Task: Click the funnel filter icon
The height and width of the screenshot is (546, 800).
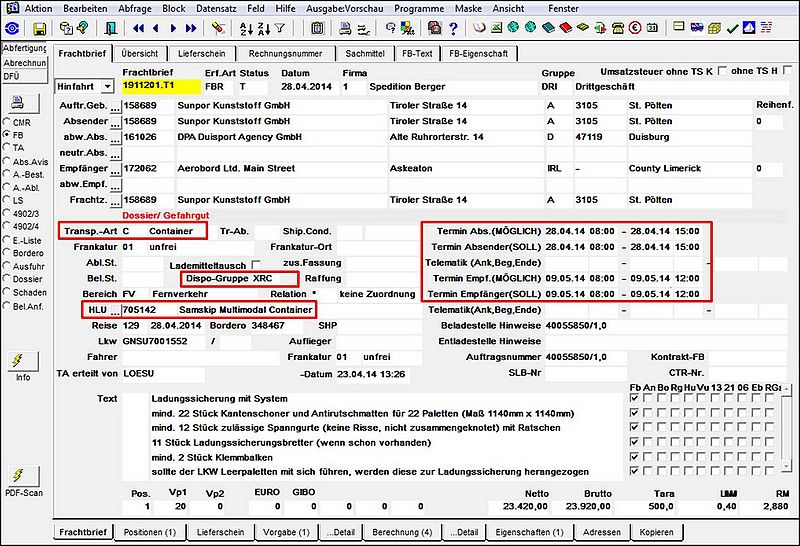Action: coord(280,28)
